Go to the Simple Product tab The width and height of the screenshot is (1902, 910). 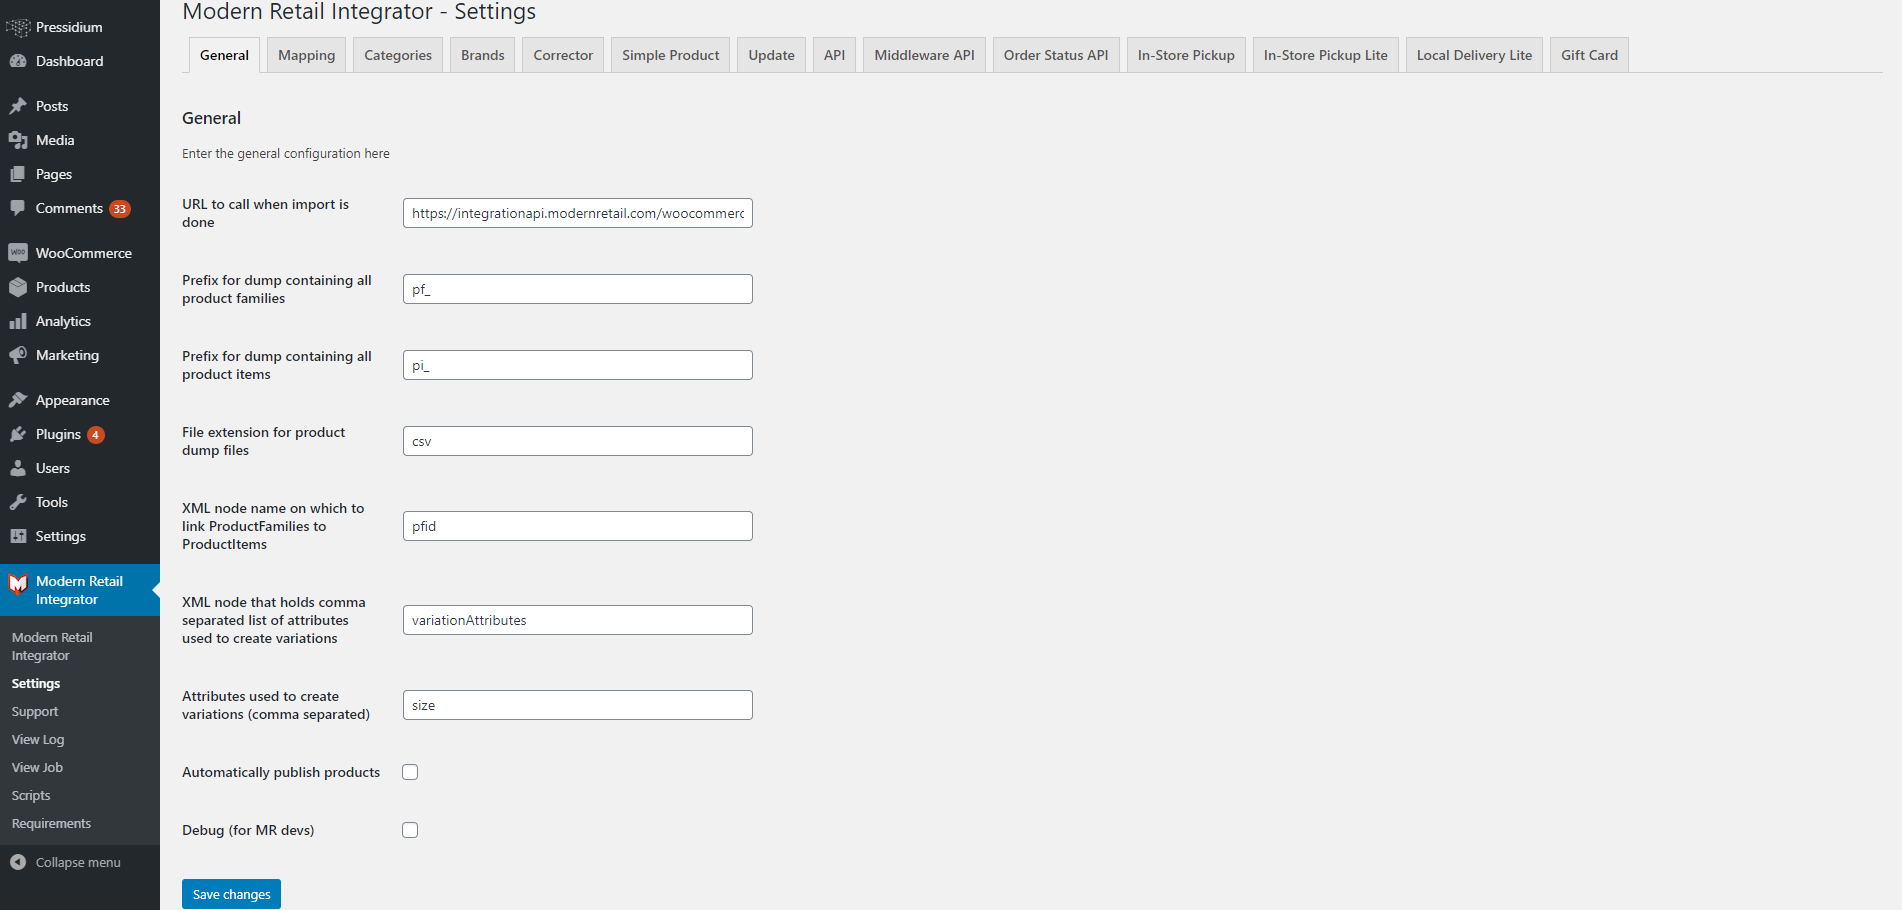coord(671,55)
